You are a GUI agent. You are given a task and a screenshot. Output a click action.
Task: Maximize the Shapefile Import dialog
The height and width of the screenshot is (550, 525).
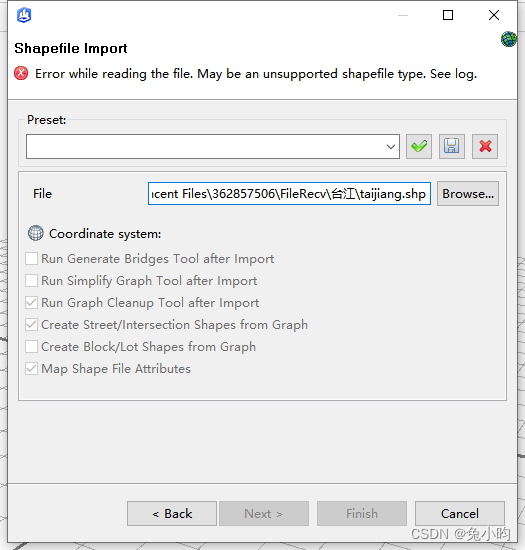click(x=448, y=15)
